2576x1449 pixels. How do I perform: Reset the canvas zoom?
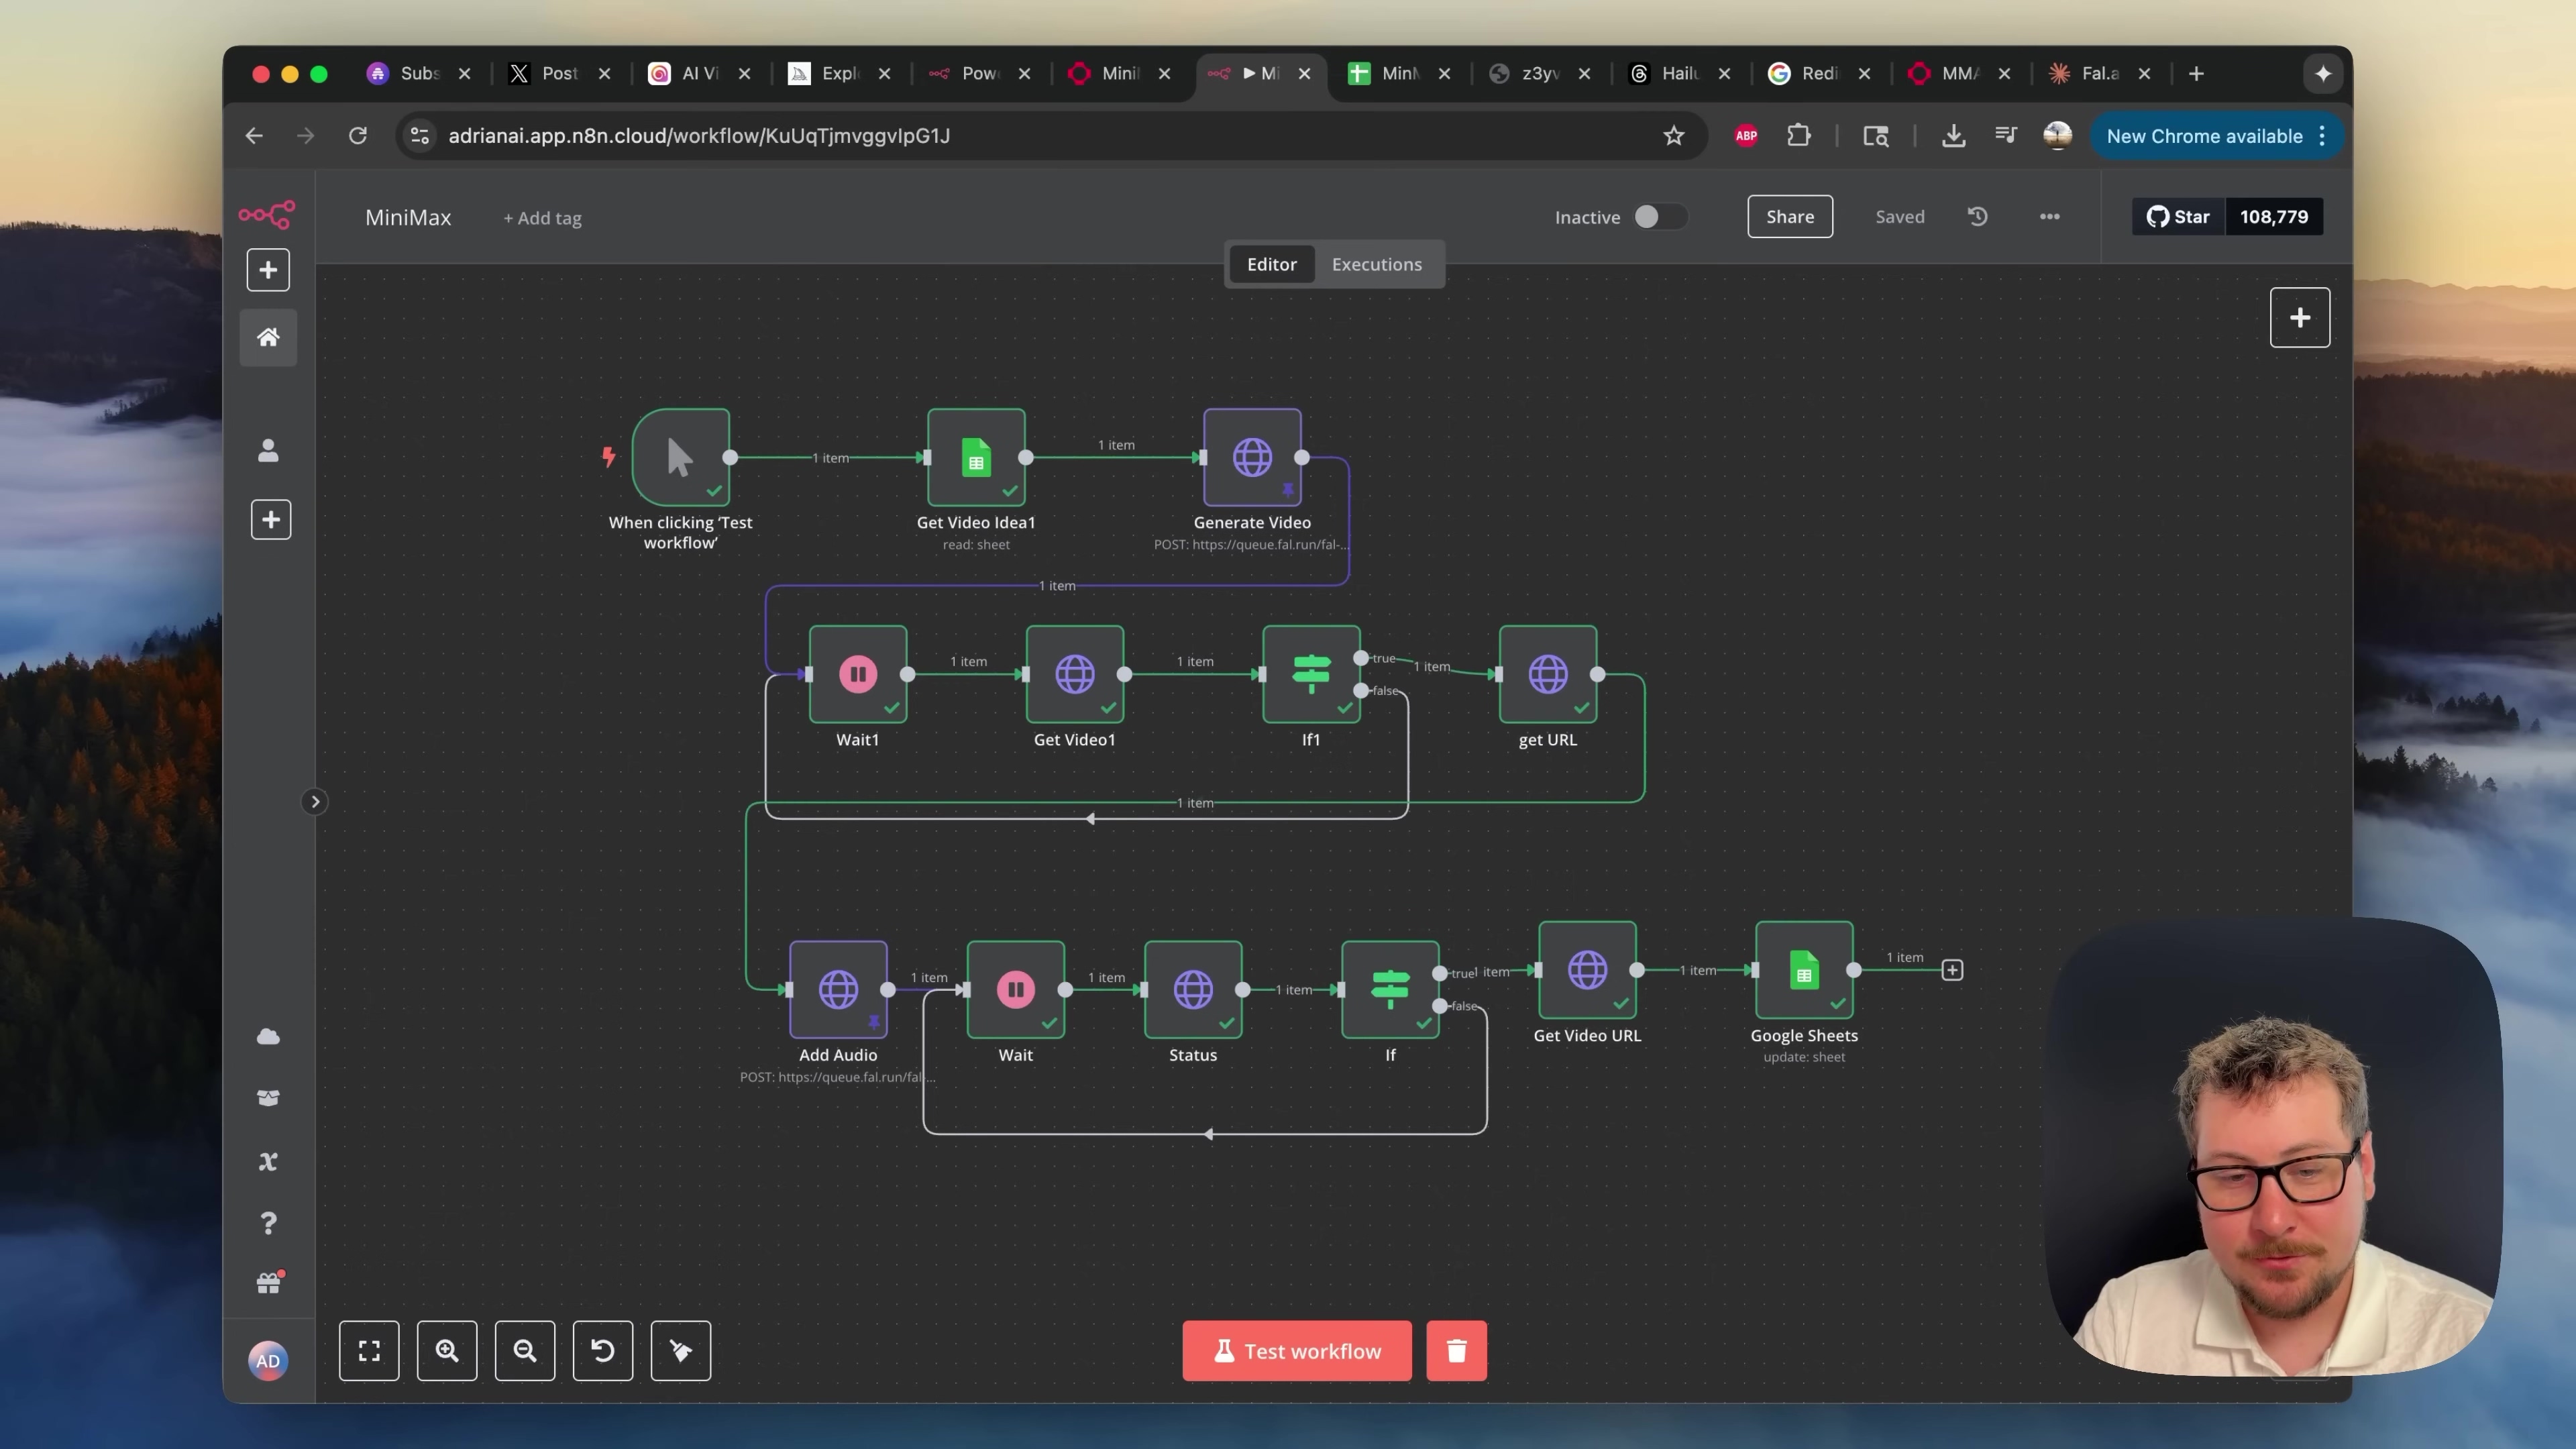[603, 1351]
